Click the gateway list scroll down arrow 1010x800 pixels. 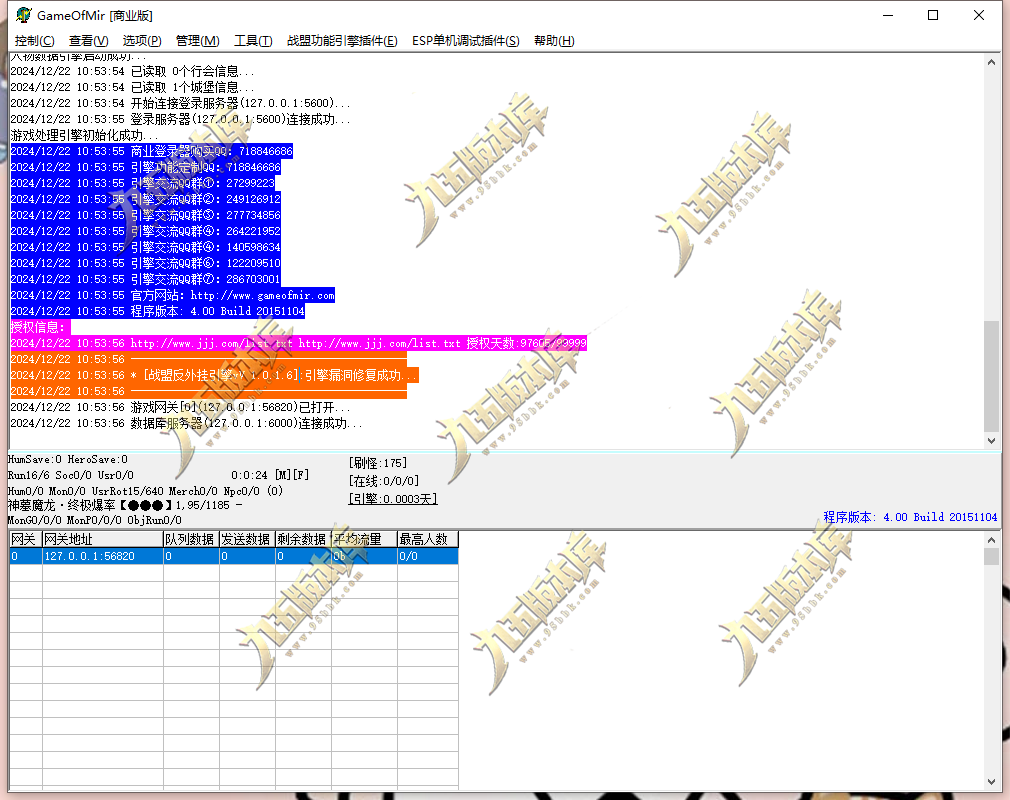coord(991,781)
